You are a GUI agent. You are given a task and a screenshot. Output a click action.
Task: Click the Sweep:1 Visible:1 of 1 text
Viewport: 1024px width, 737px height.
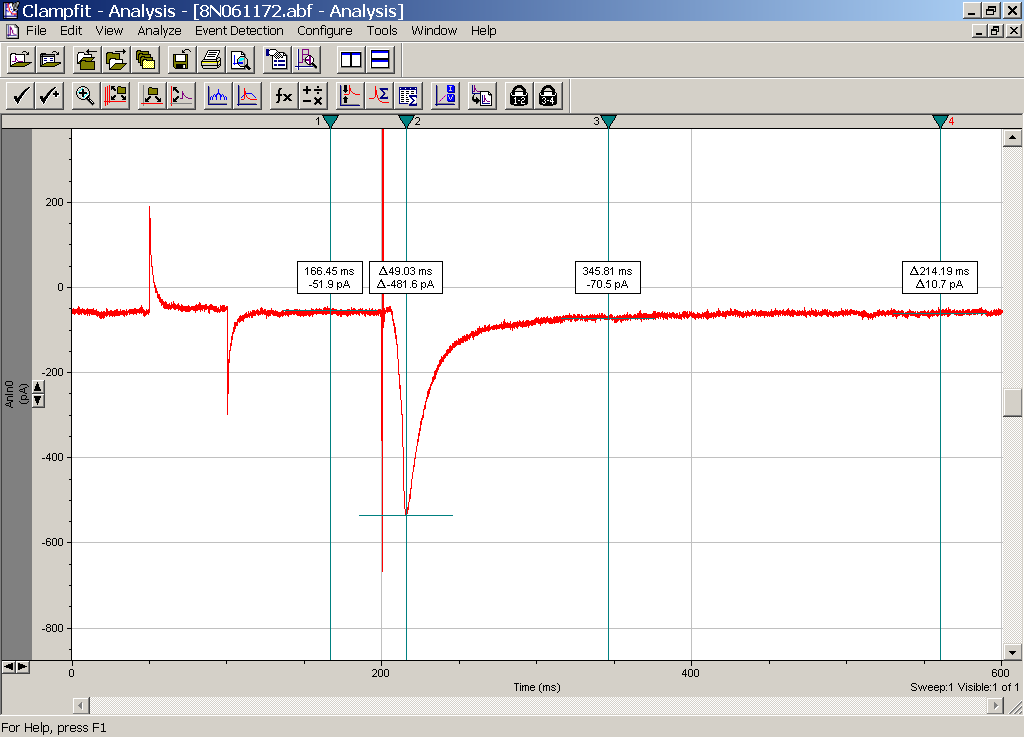point(964,687)
